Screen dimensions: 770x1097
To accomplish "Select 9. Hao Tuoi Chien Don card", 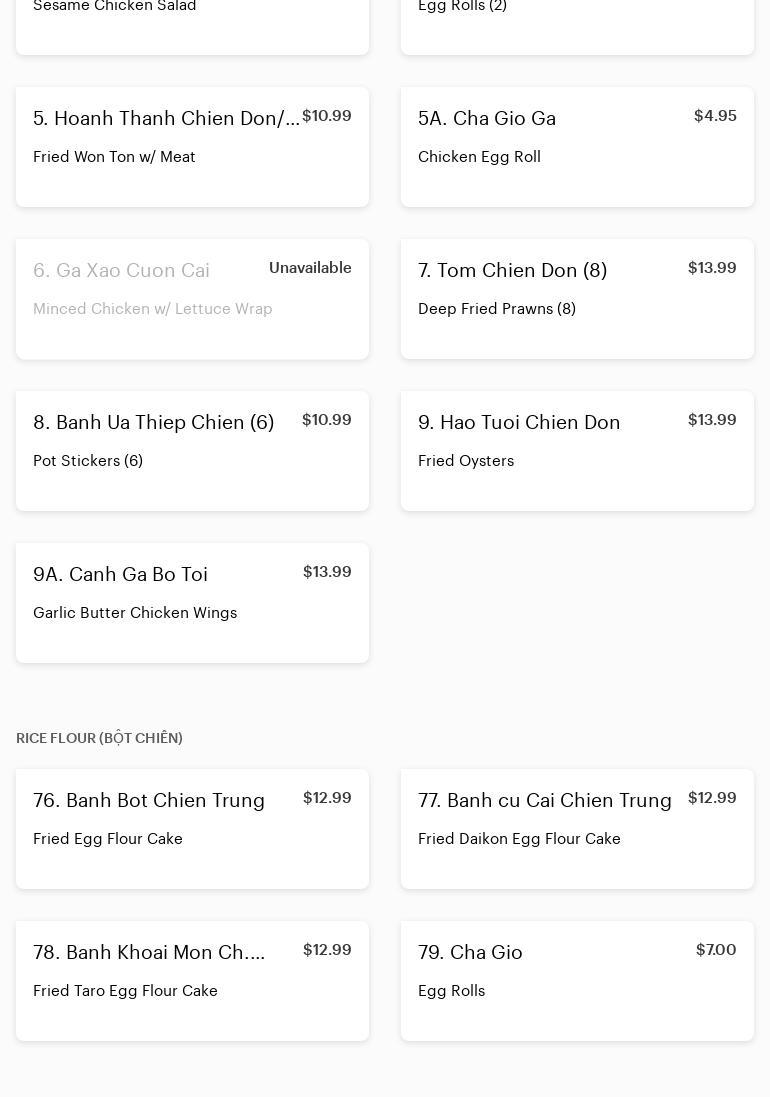I will pyautogui.click(x=577, y=451).
